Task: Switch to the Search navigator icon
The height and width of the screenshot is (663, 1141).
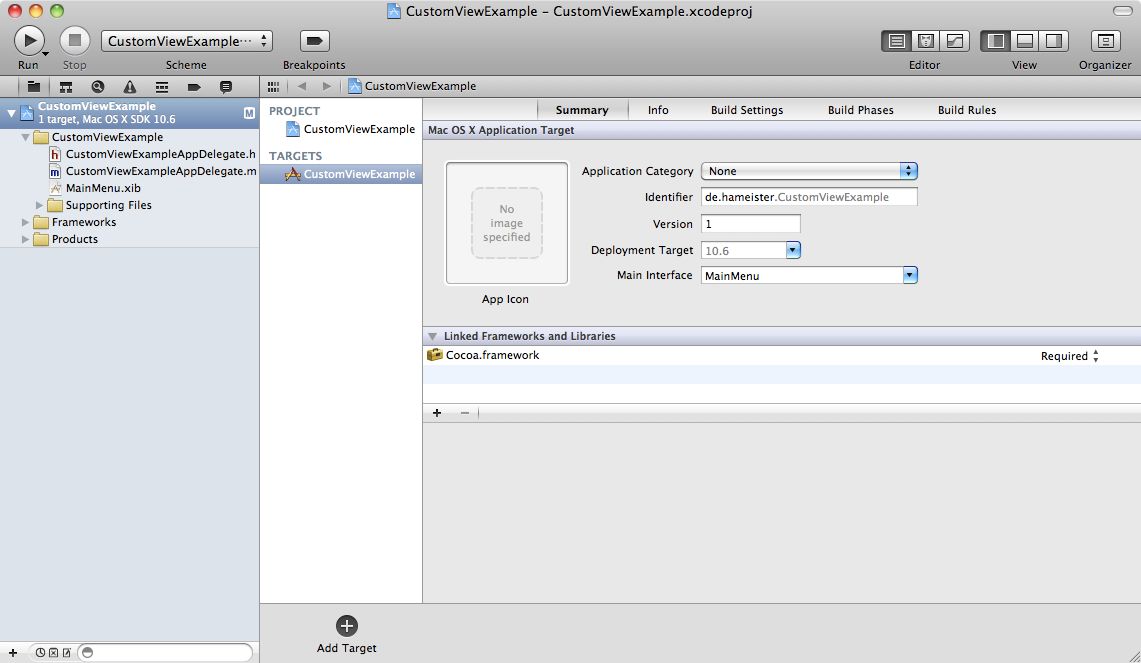Action: [98, 87]
